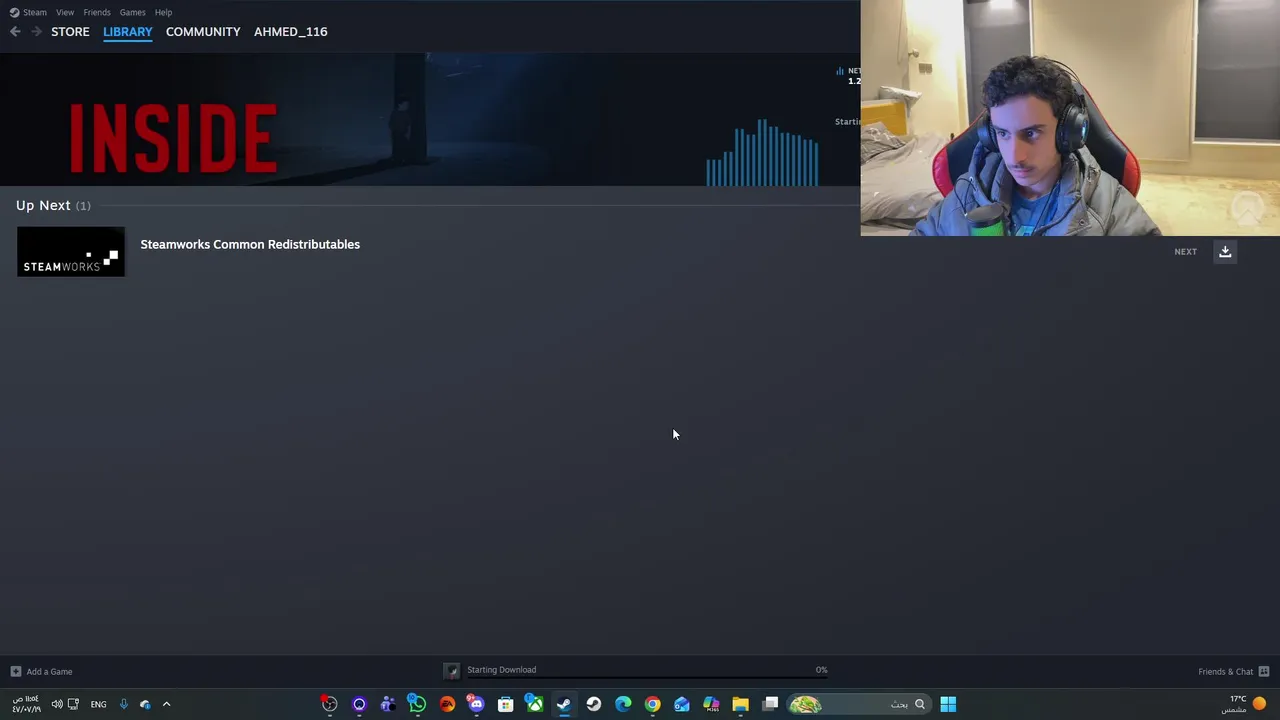This screenshot has height=720, width=1280.
Task: Open Microsoft Teams from taskbar
Action: coord(388,704)
